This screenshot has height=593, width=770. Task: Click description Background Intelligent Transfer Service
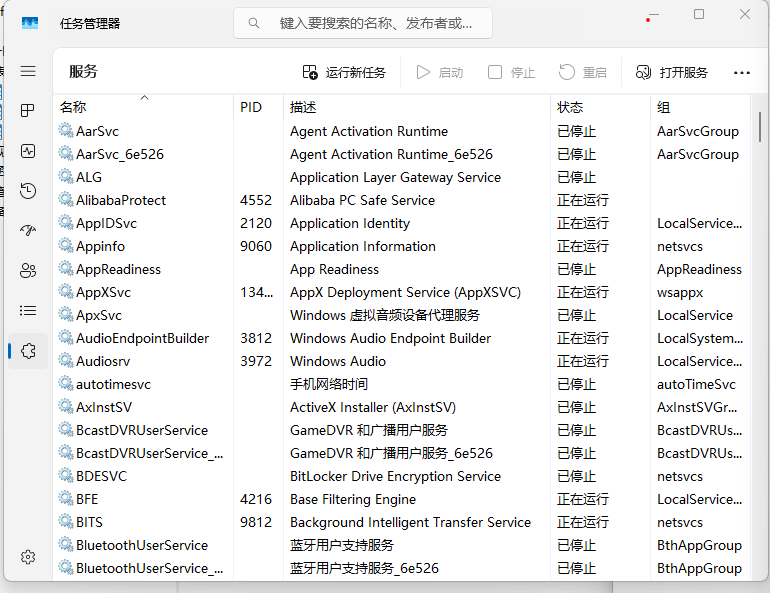[411, 522]
